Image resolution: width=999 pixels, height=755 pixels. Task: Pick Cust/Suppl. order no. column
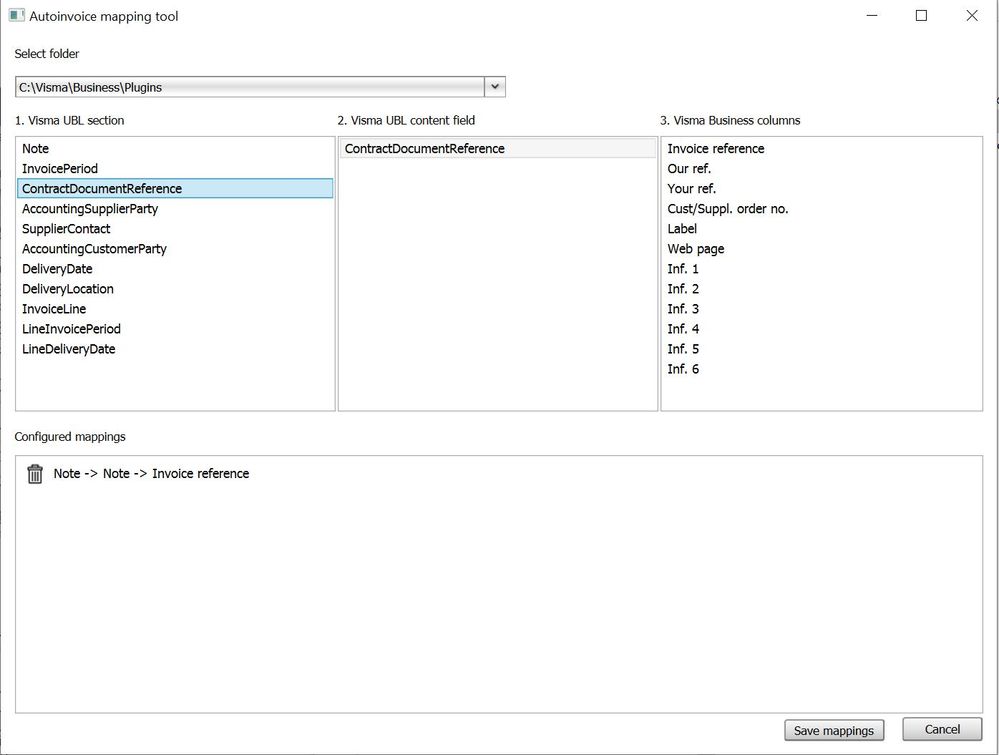821,208
